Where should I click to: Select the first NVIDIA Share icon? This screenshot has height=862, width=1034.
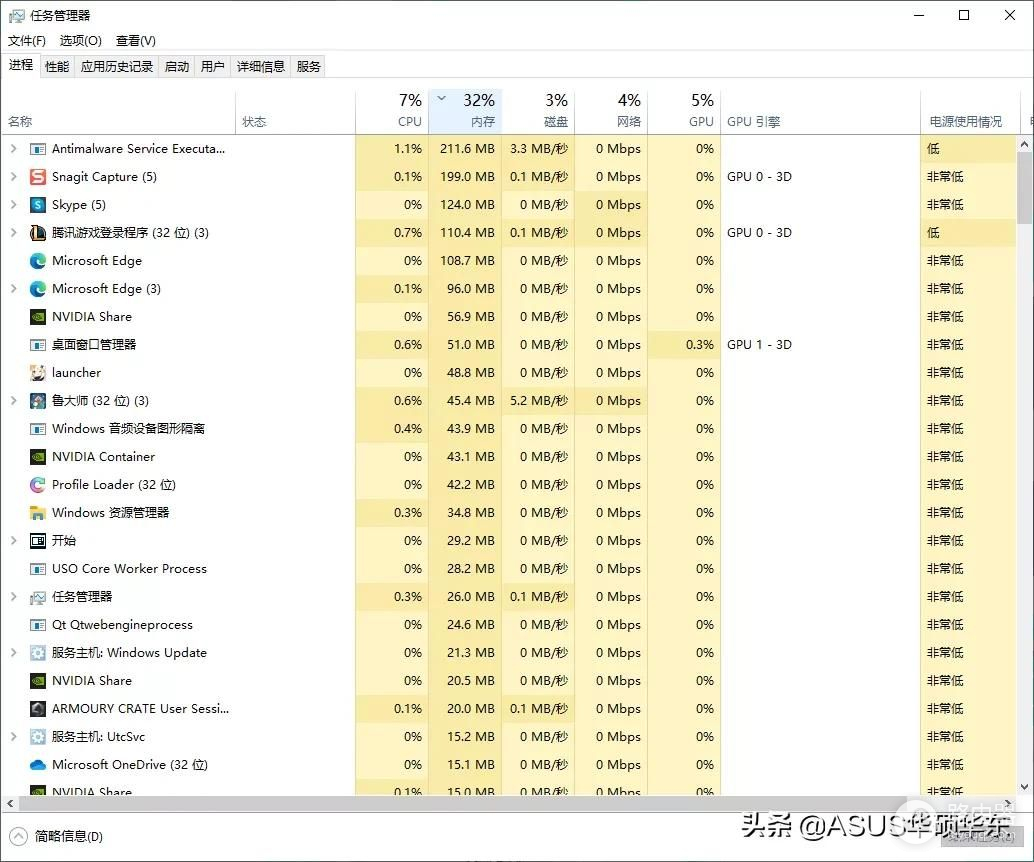click(x=38, y=317)
